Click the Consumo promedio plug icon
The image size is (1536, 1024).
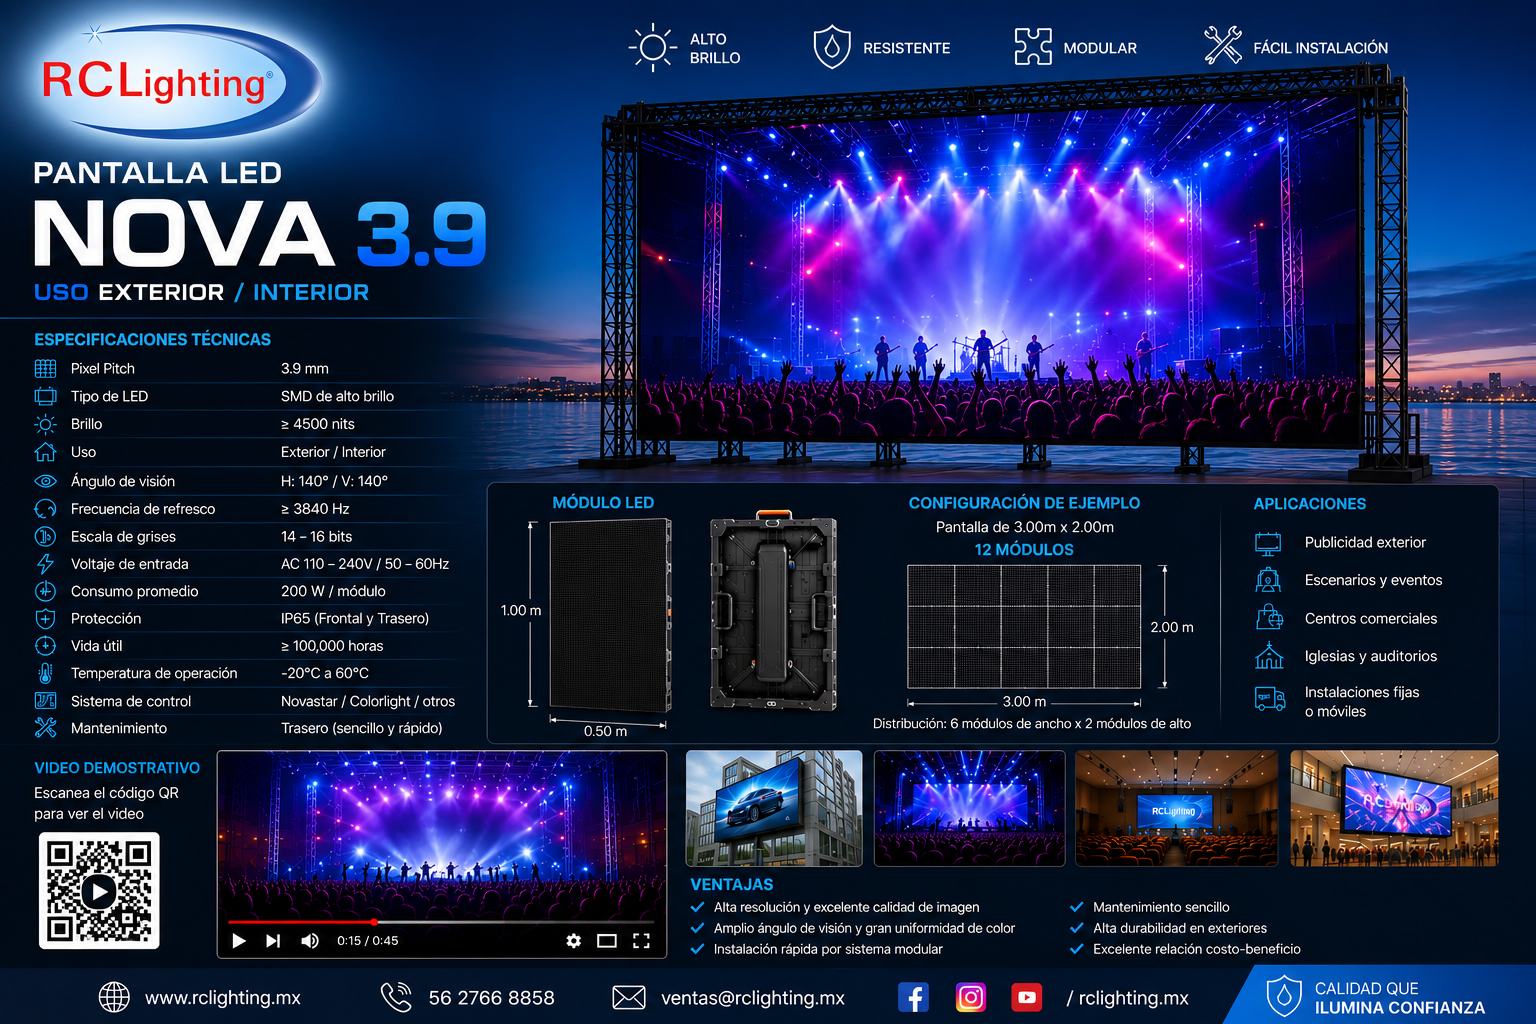pos(46,591)
